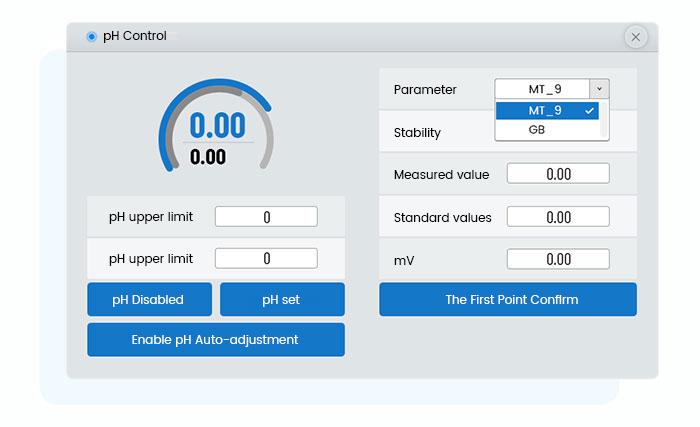The image size is (700, 427).
Task: Choose the highlighted MT_9 option in the list
Action: tap(545, 110)
